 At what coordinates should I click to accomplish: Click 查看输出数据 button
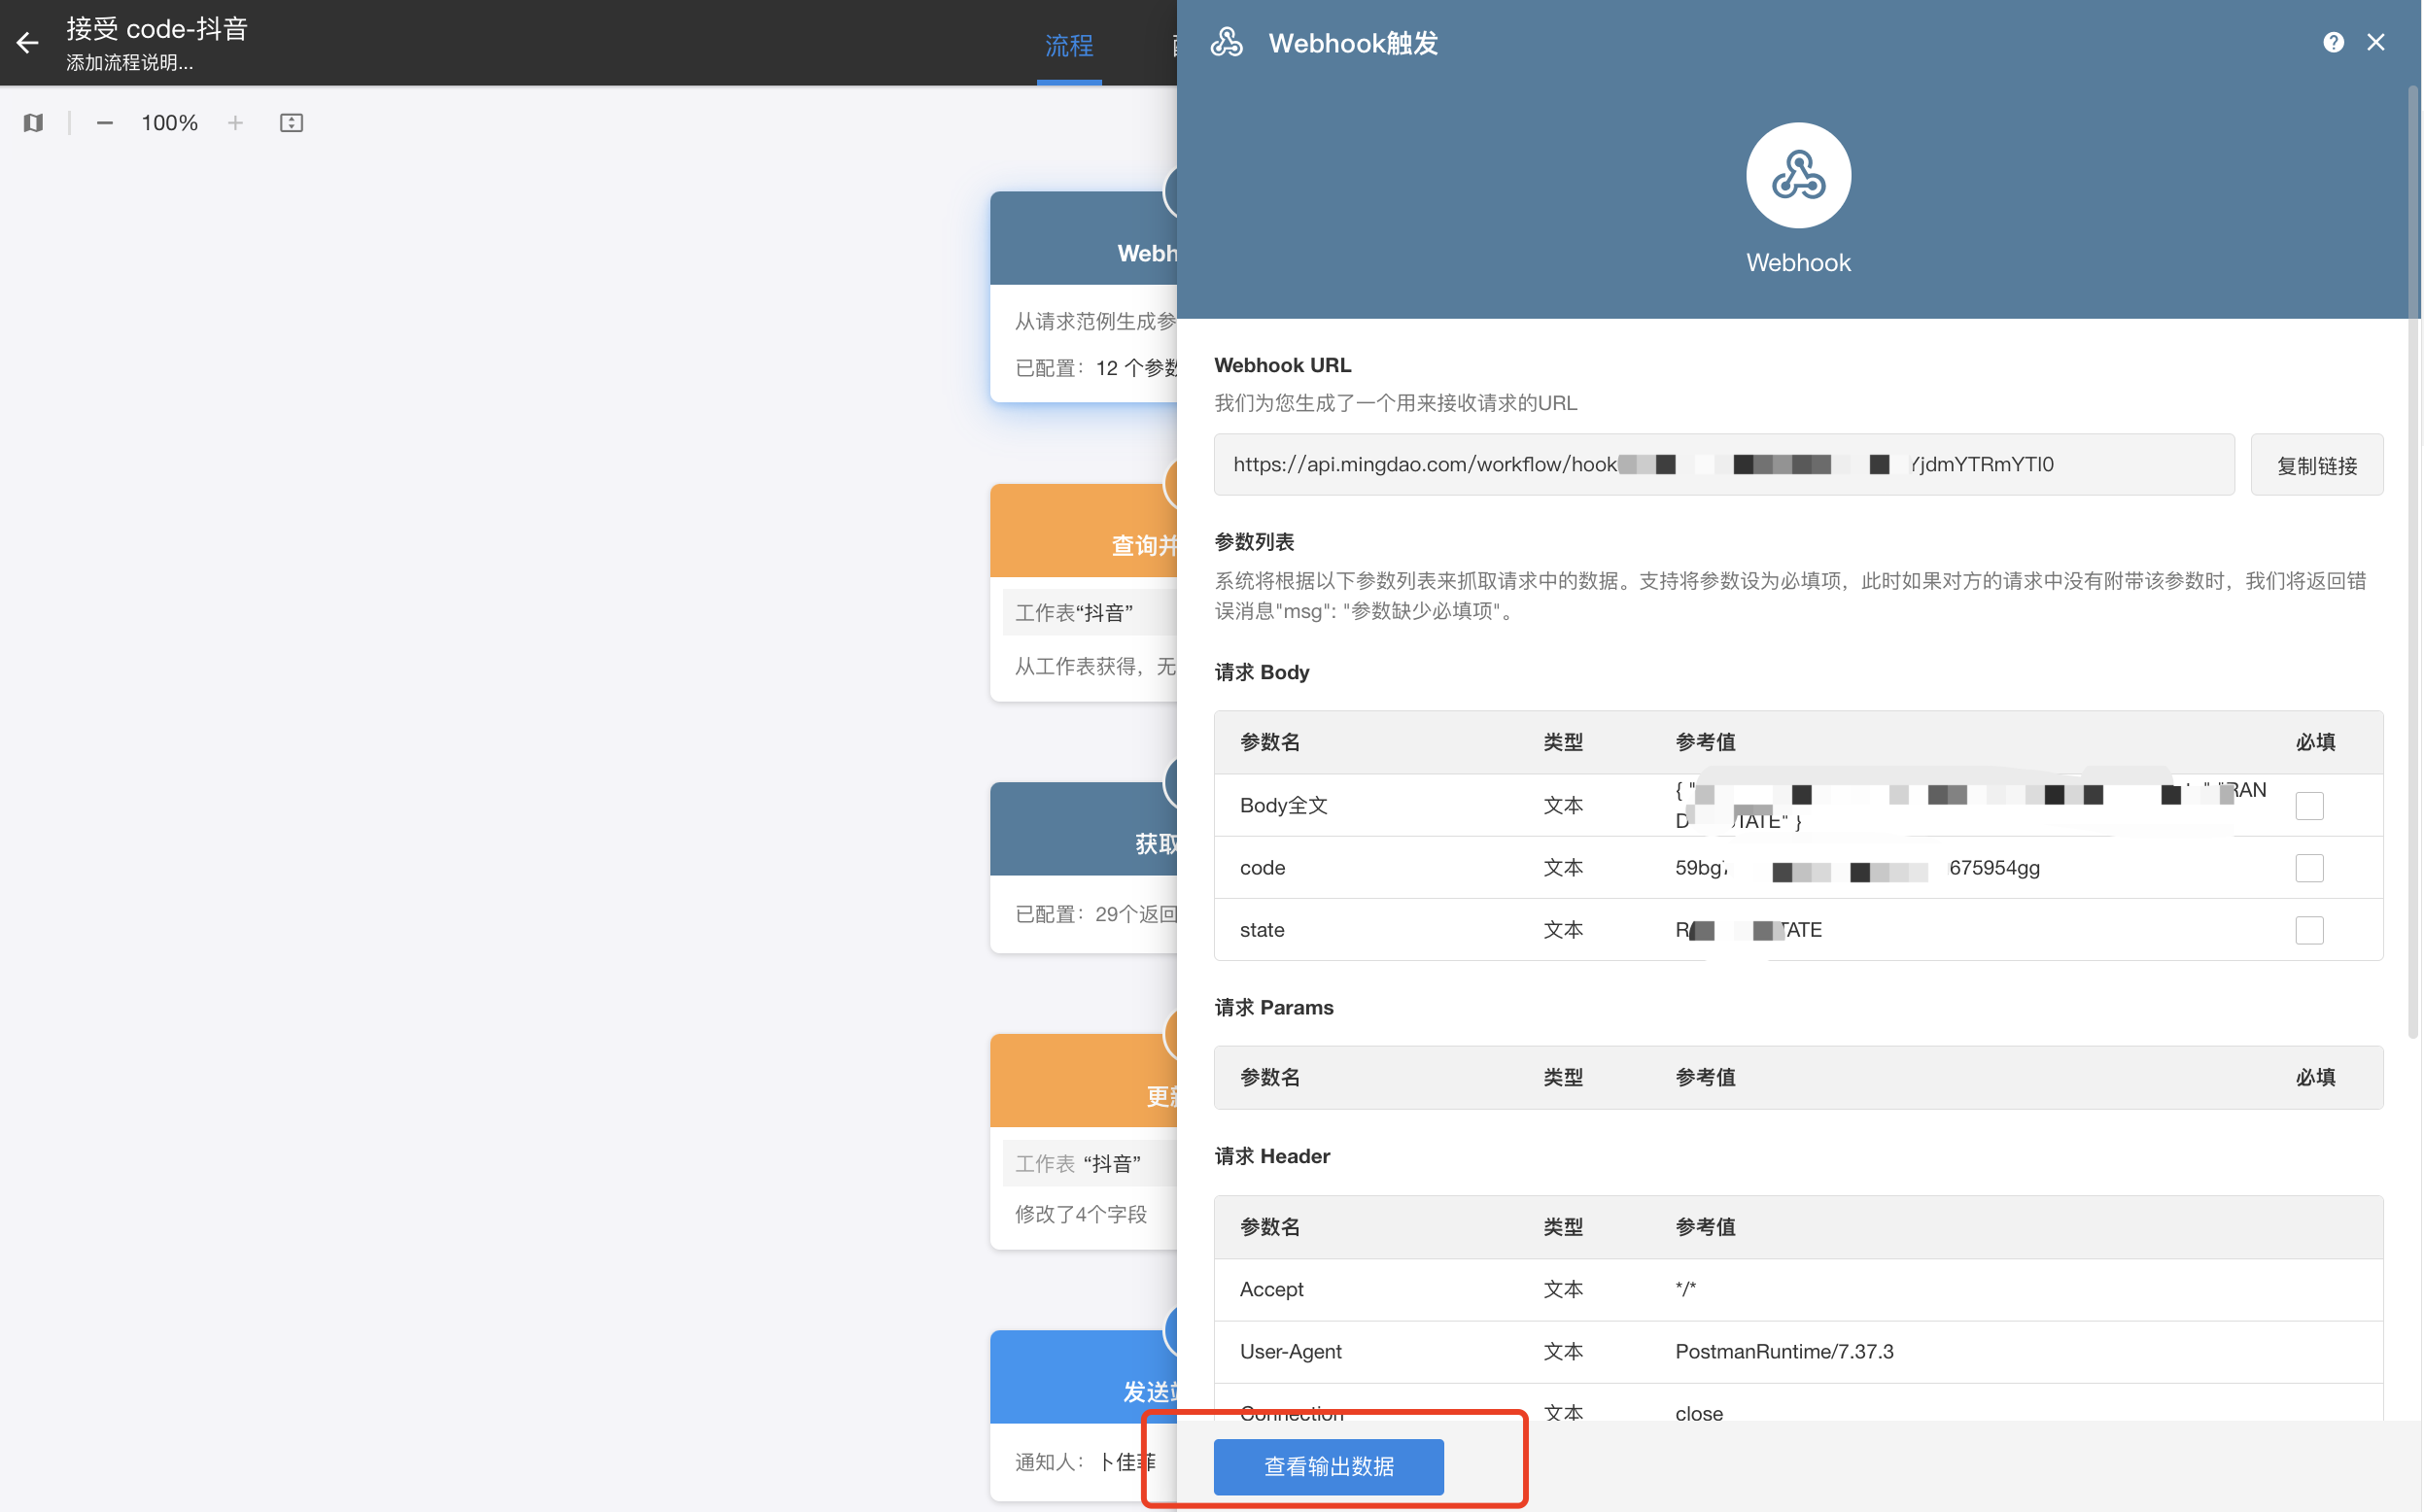click(x=1328, y=1466)
